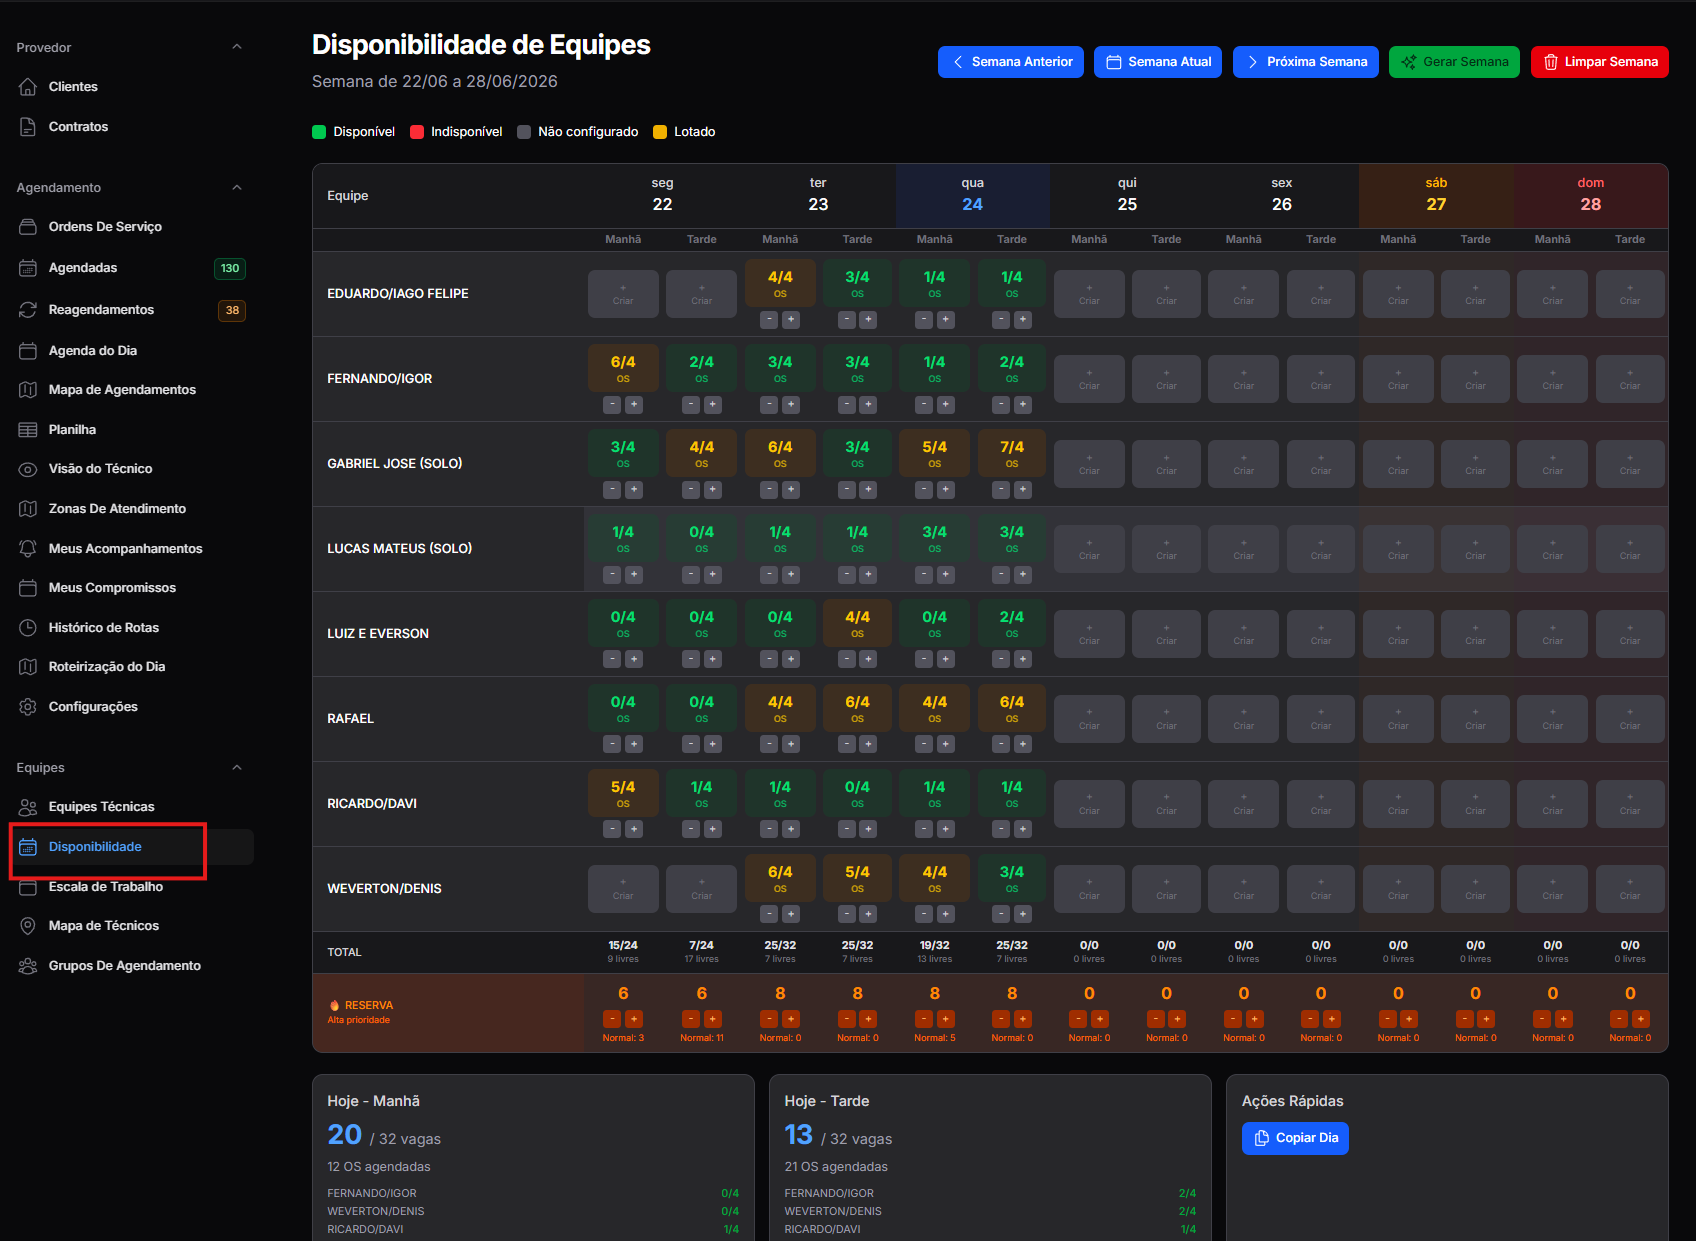This screenshot has width=1696, height=1241.
Task: Open Clientes via its house icon
Action: (x=28, y=87)
